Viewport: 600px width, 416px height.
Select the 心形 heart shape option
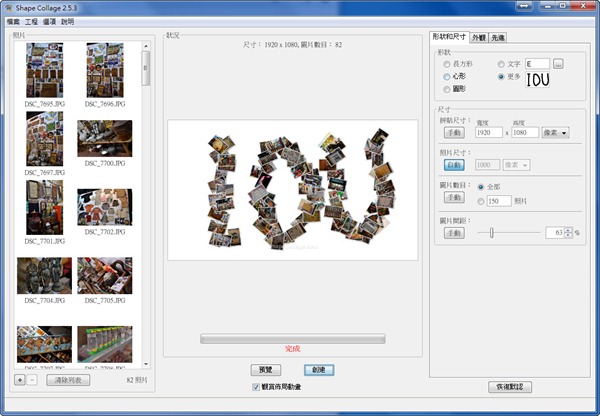click(447, 76)
